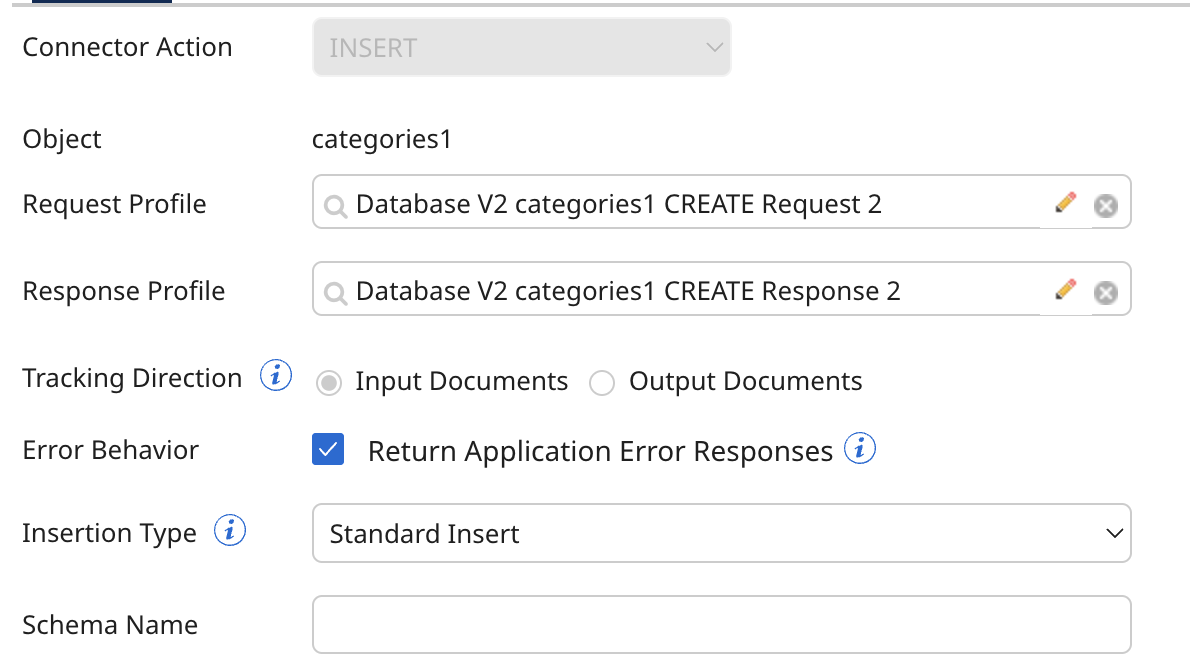Click the Insertion Type chevron arrow
This screenshot has width=1190, height=666.
pyautogui.click(x=1114, y=533)
